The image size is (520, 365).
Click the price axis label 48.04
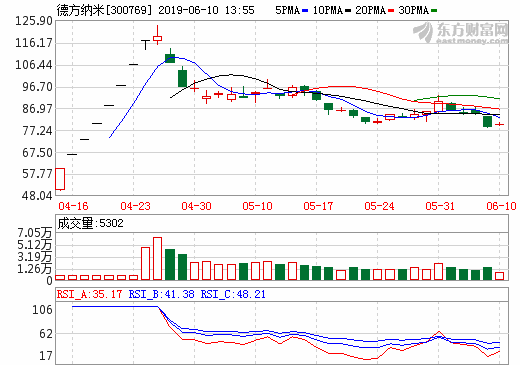(x=37, y=196)
